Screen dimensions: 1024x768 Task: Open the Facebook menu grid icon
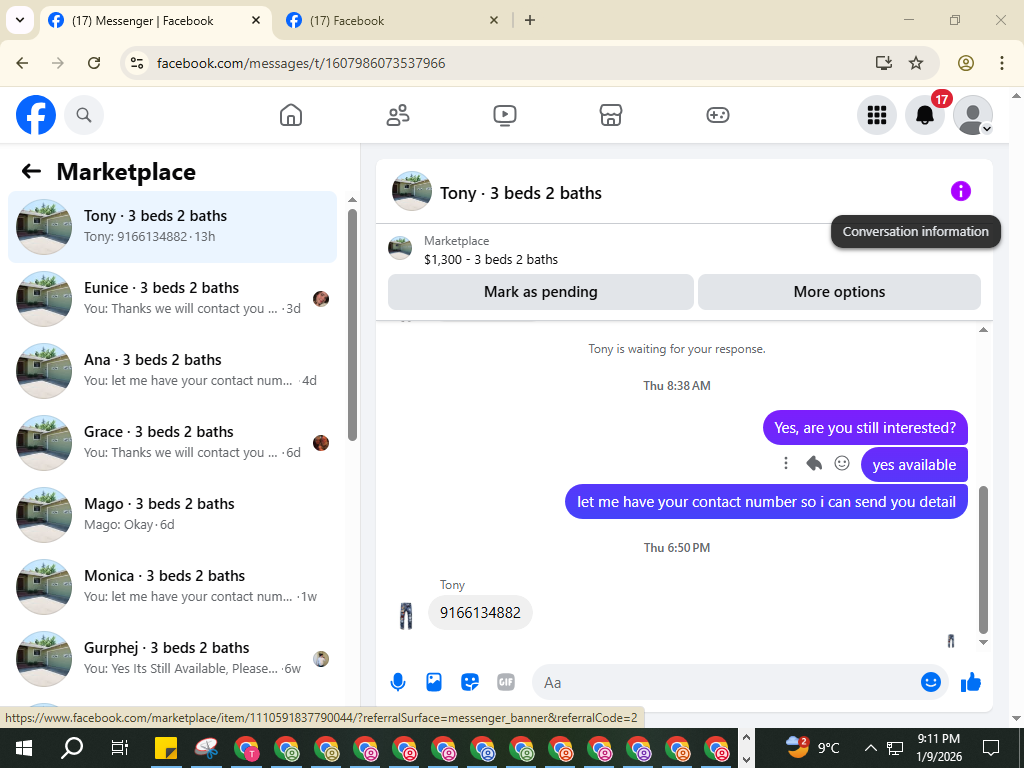(x=876, y=115)
